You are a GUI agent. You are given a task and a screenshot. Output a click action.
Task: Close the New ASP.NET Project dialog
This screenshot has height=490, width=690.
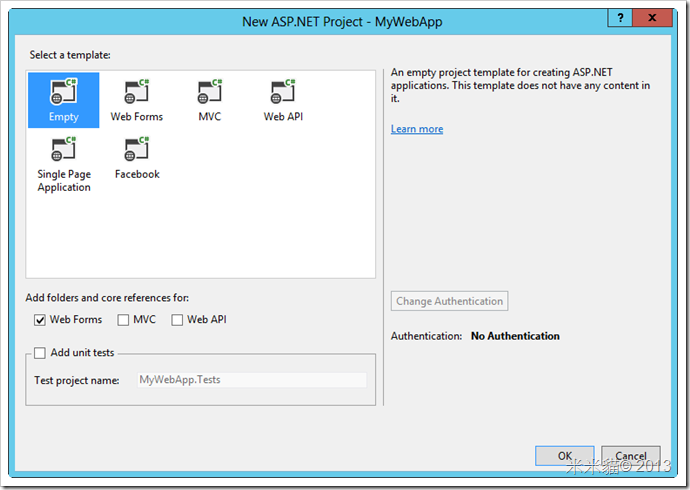(652, 18)
